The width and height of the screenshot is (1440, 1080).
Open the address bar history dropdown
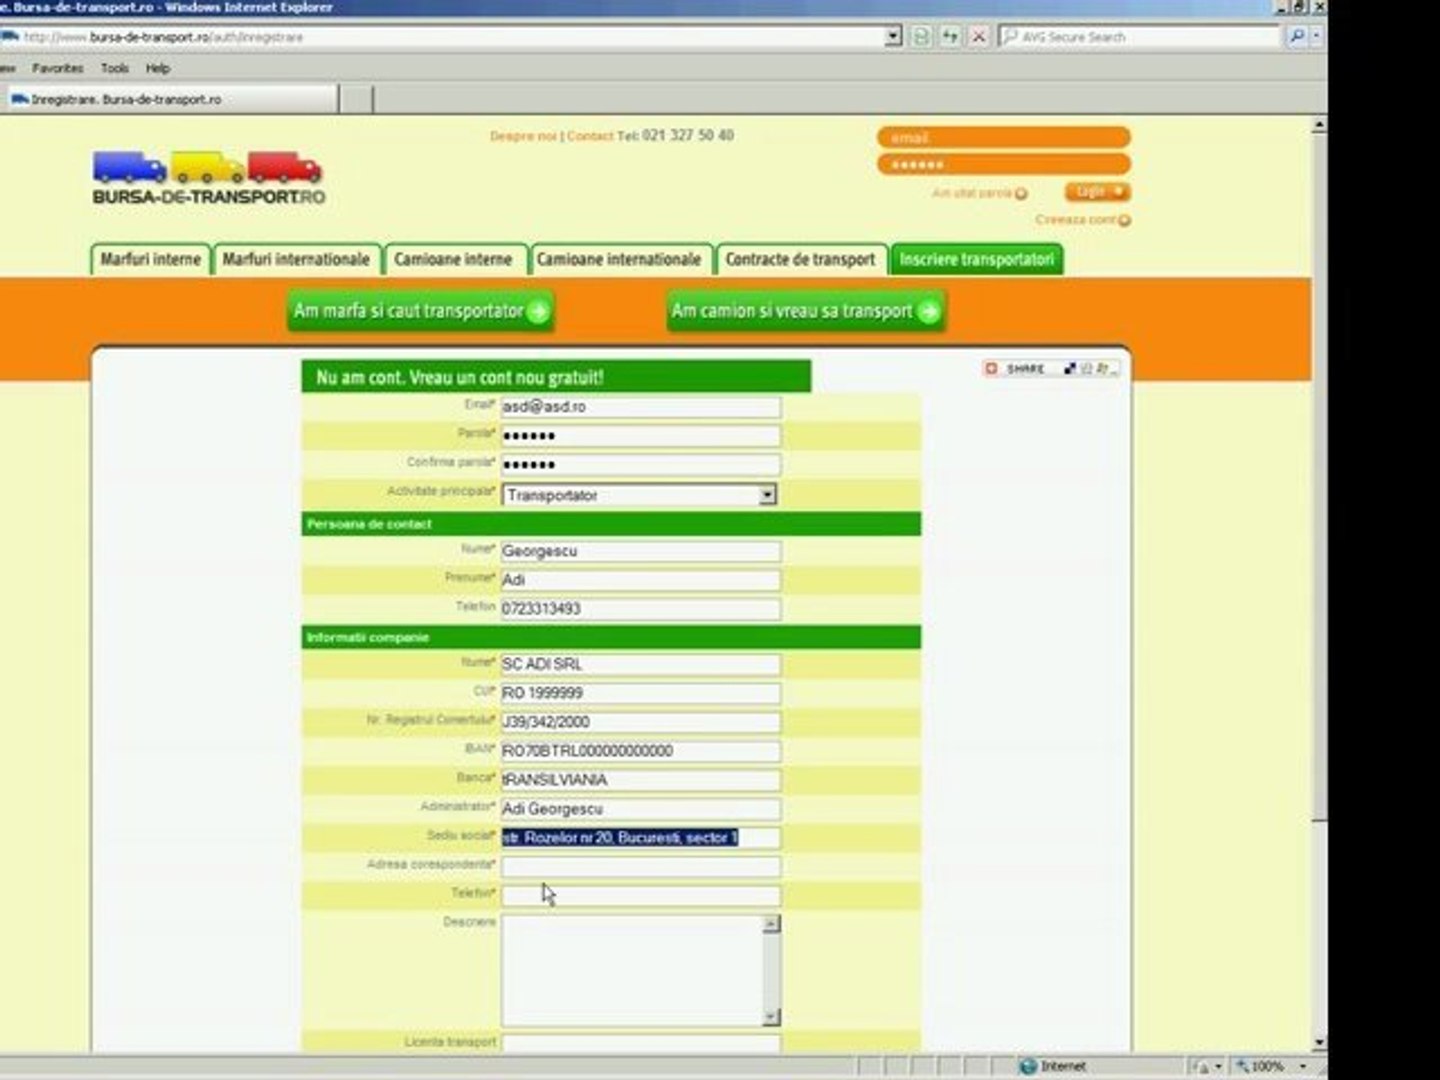tap(893, 36)
